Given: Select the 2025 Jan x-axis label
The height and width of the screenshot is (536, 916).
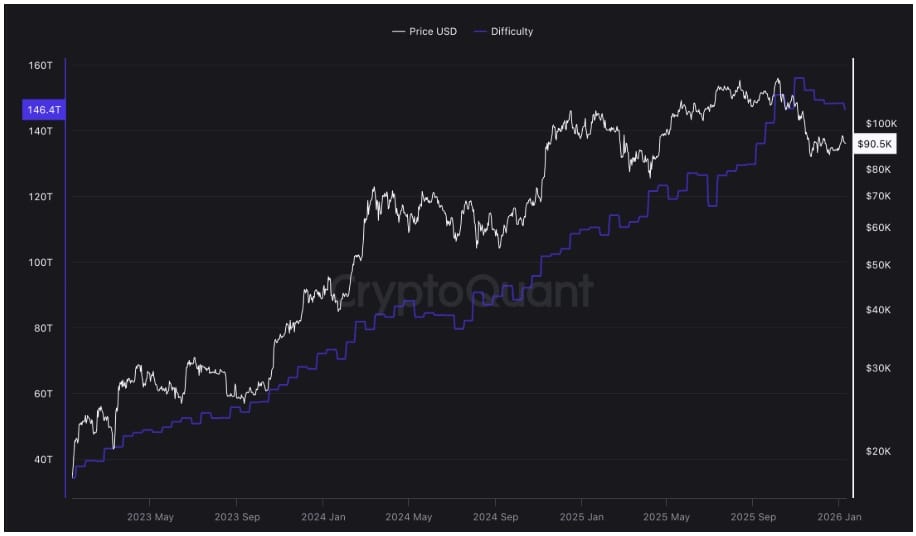Looking at the screenshot, I should click(581, 517).
